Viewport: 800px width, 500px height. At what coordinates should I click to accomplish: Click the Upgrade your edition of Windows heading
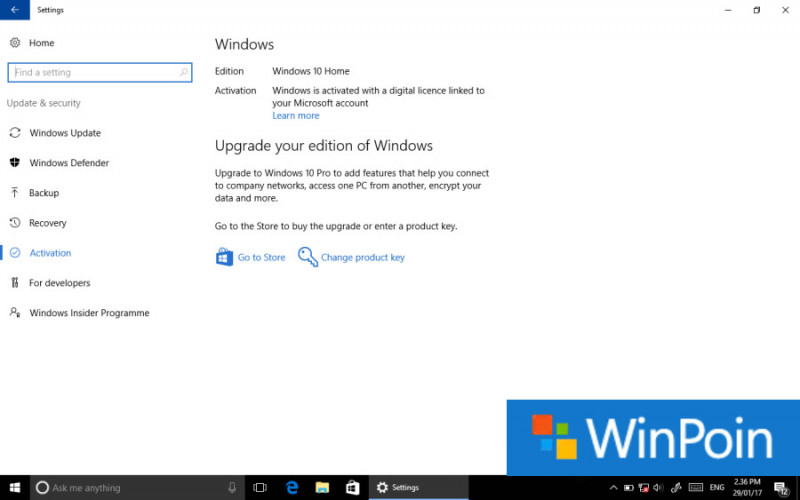323,146
